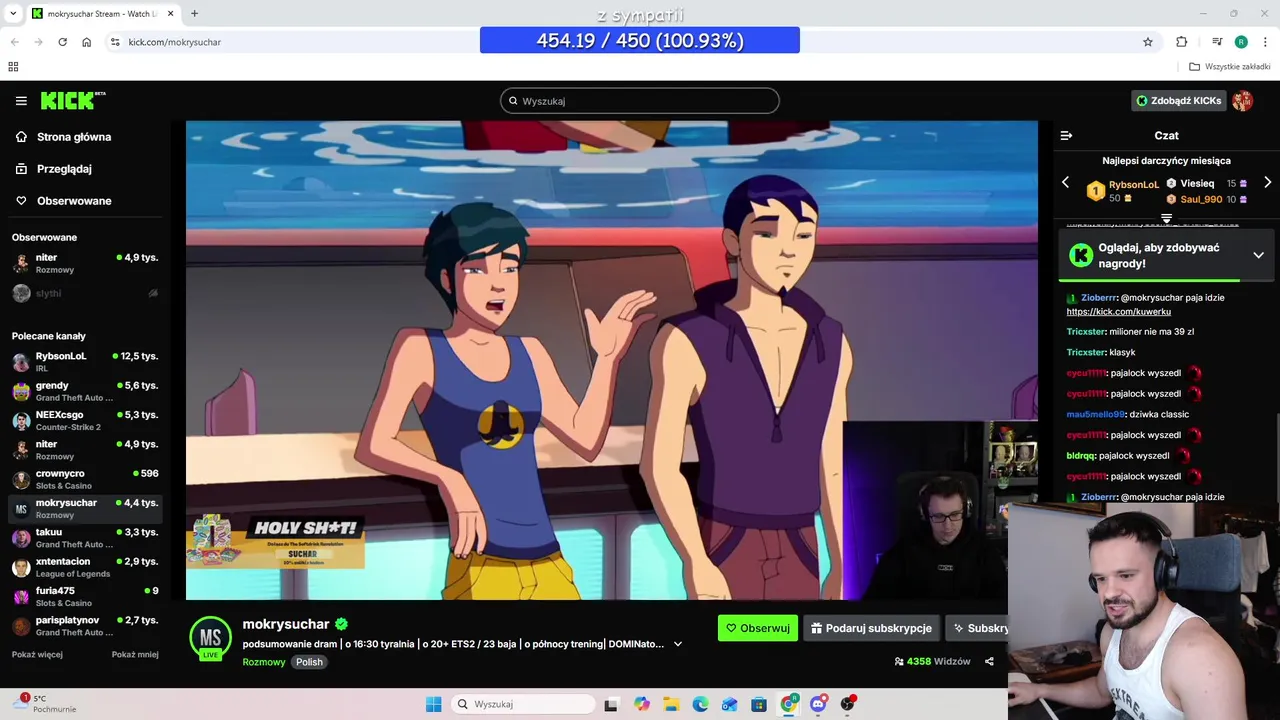Open recommended channel takuu
Viewport: 1280px width, 720px height.
point(84,538)
